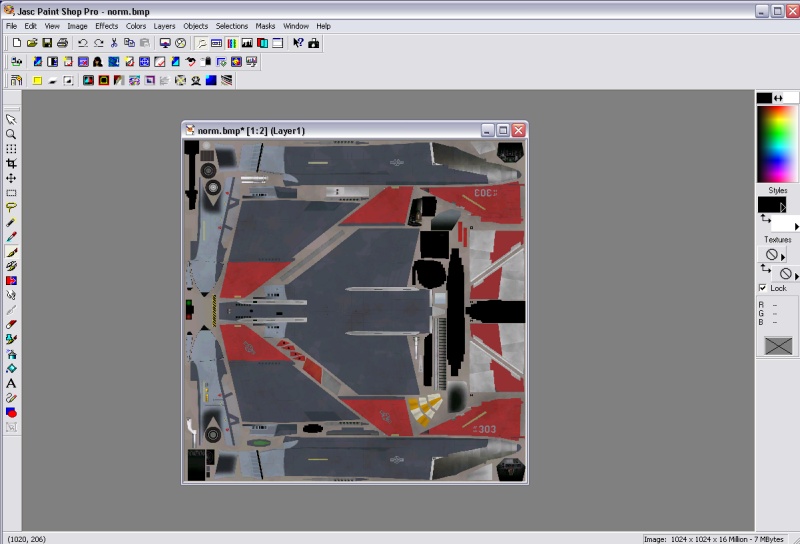Swap foreground and background colors arrow
Image resolution: width=800 pixels, height=544 pixels.
pyautogui.click(x=778, y=98)
